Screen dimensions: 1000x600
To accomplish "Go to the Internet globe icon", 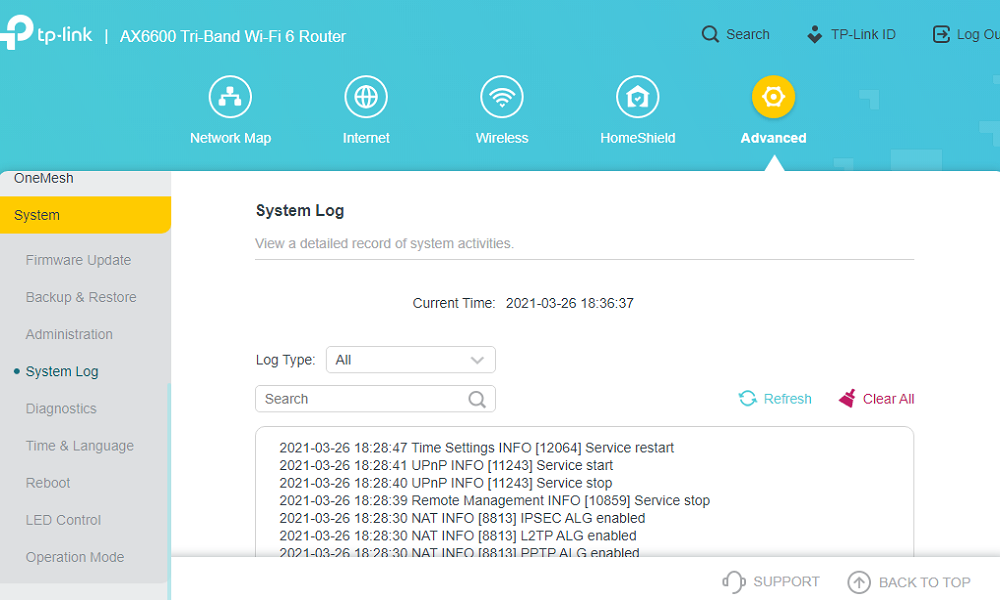I will (366, 97).
